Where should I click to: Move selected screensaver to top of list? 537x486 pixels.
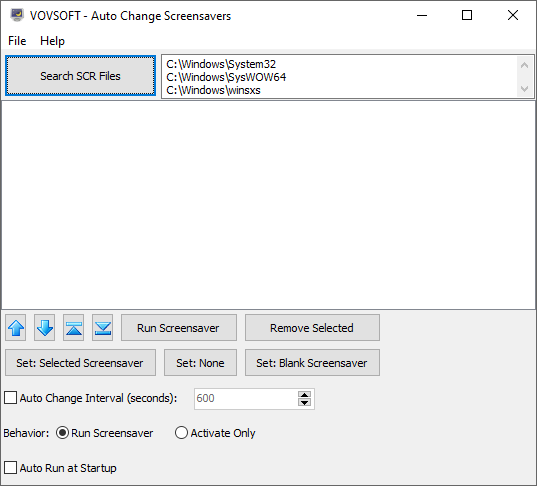[x=74, y=328]
